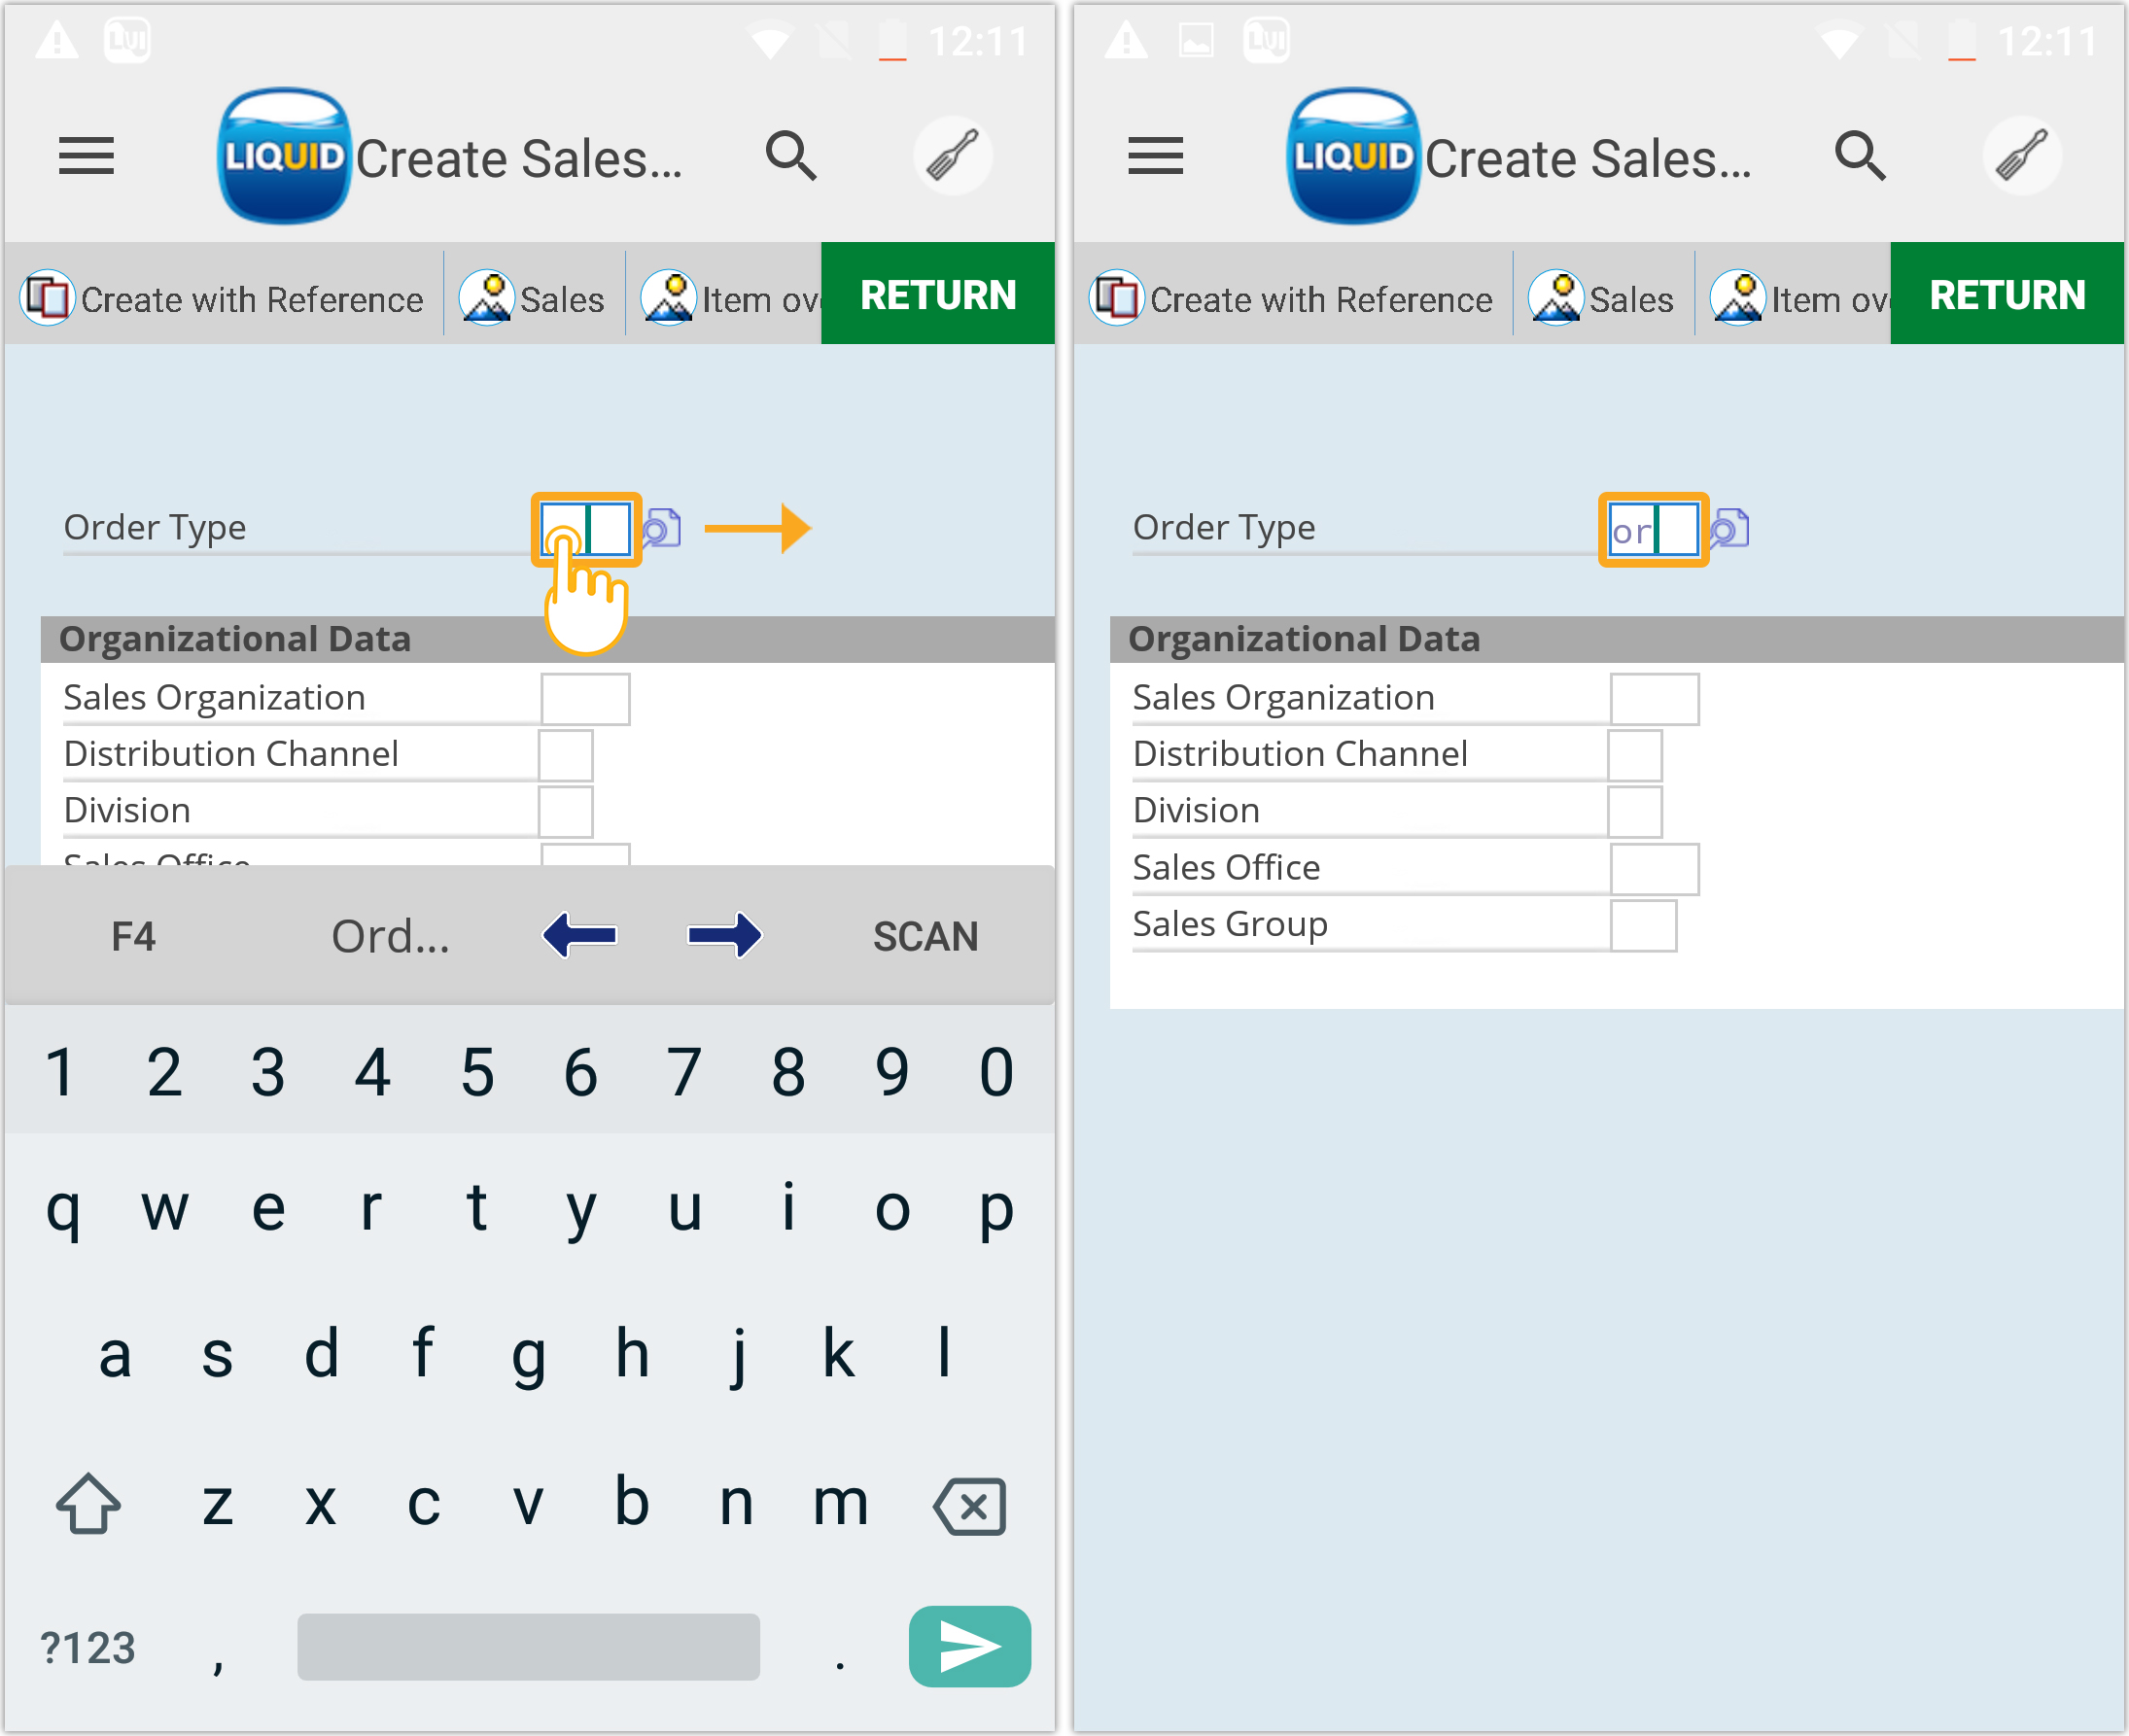The image size is (2129, 1736).
Task: Tap search magnifier icon on right screen
Action: [x=1859, y=156]
